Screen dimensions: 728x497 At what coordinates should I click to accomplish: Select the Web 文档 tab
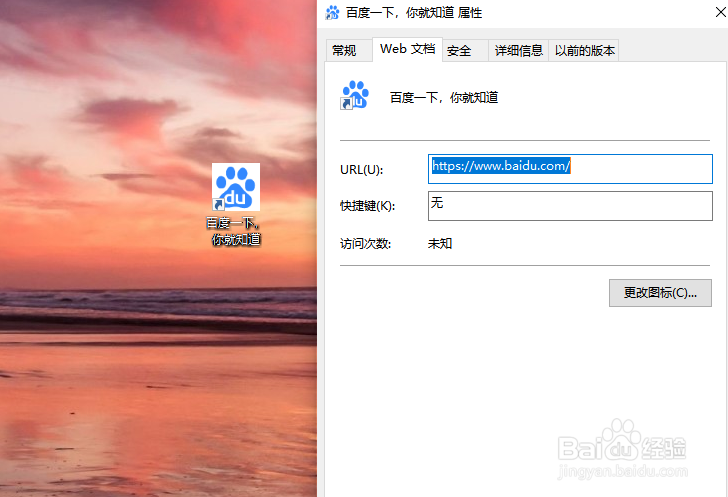click(407, 49)
